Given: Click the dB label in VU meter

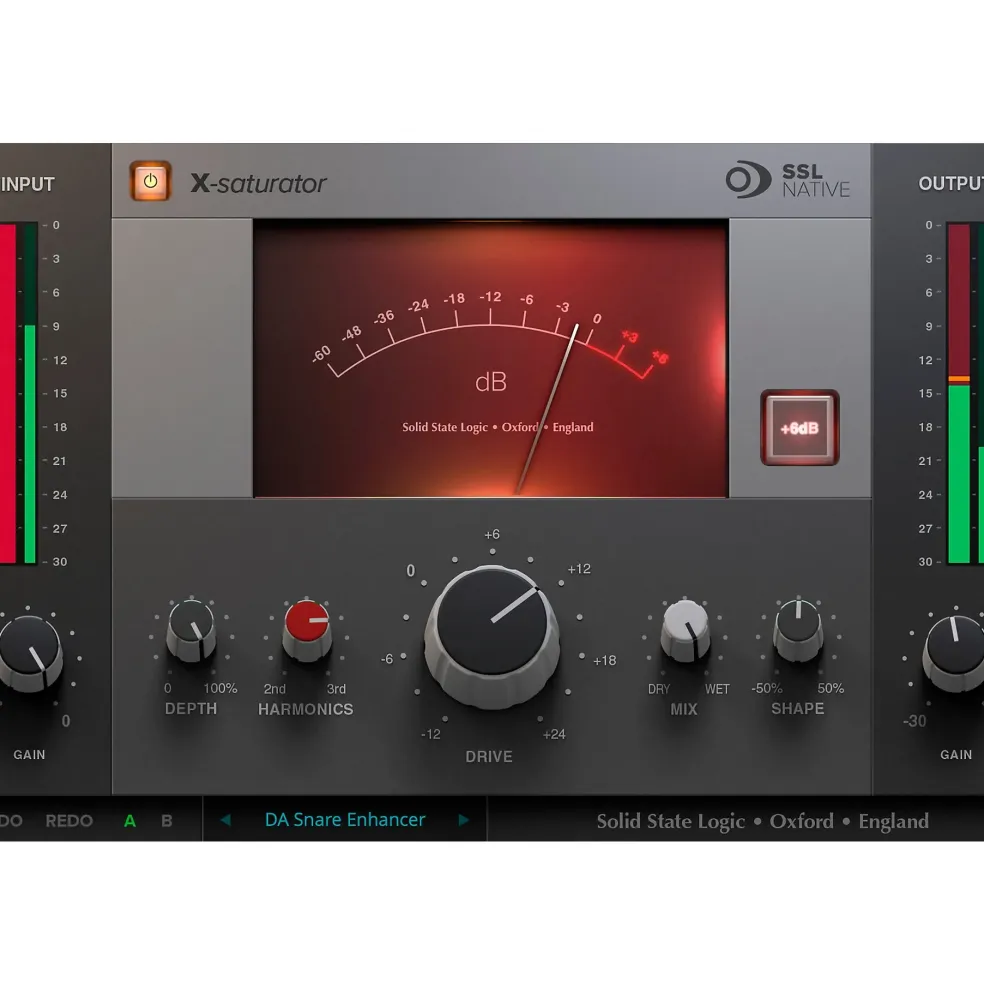Looking at the screenshot, I should pos(491,382).
